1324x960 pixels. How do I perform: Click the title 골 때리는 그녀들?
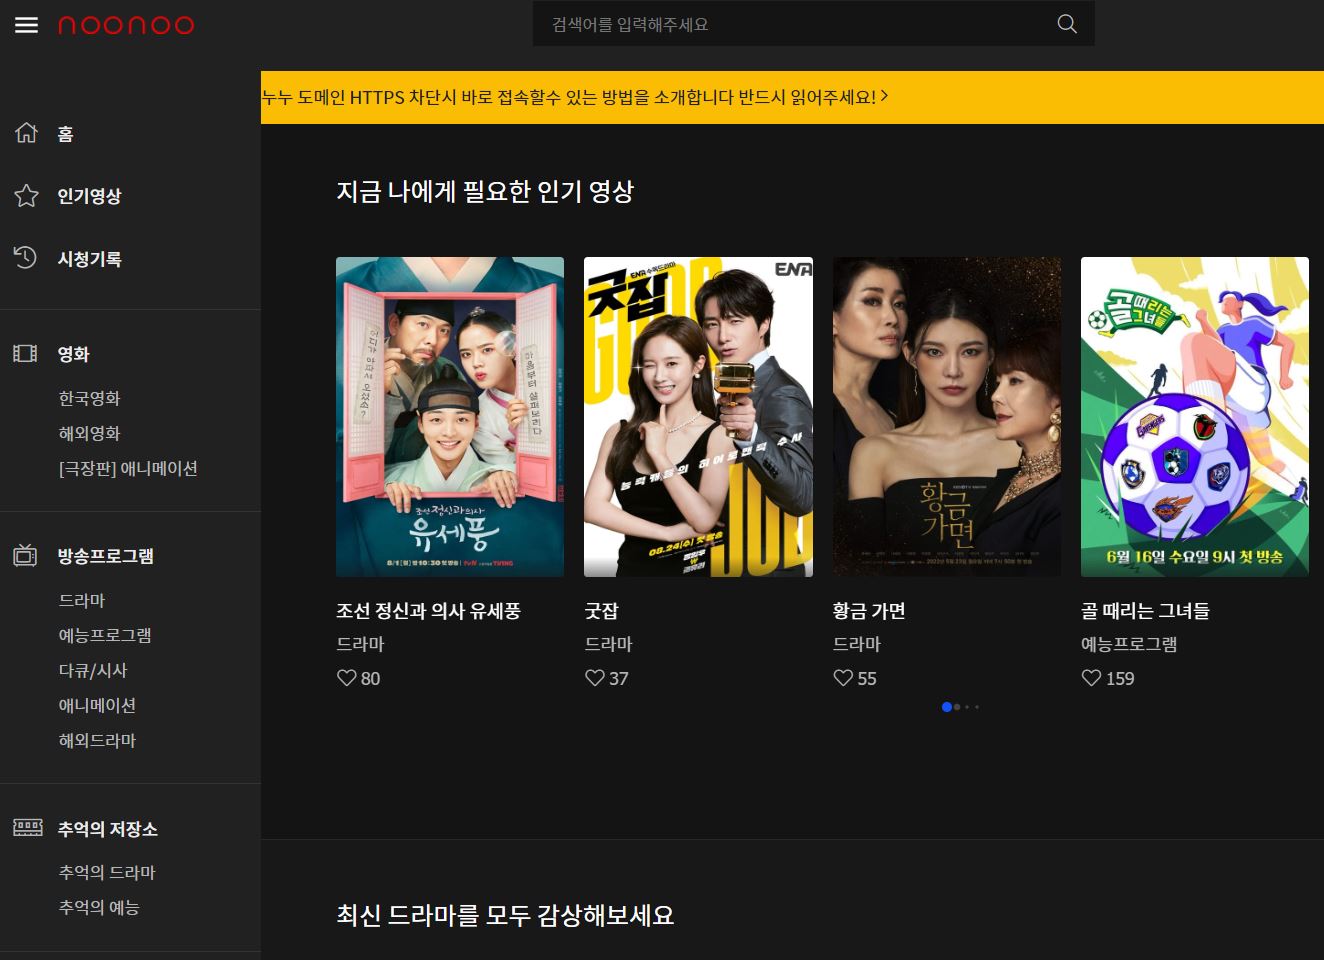point(1145,610)
